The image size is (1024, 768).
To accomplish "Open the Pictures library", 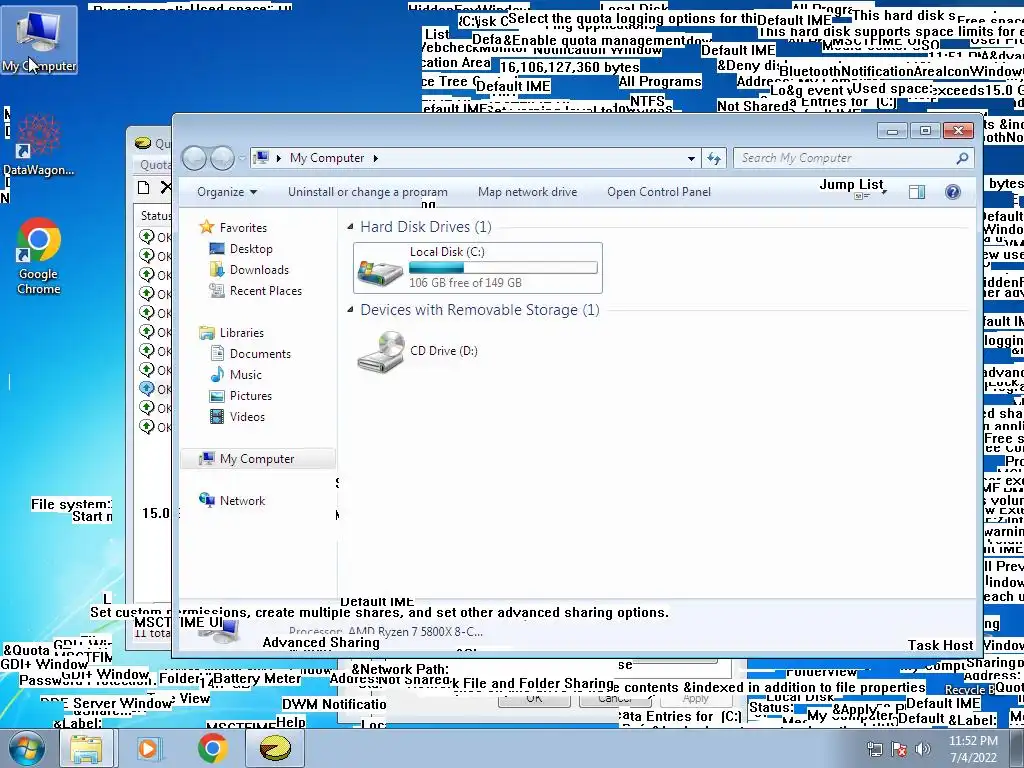I will (x=240, y=396).
